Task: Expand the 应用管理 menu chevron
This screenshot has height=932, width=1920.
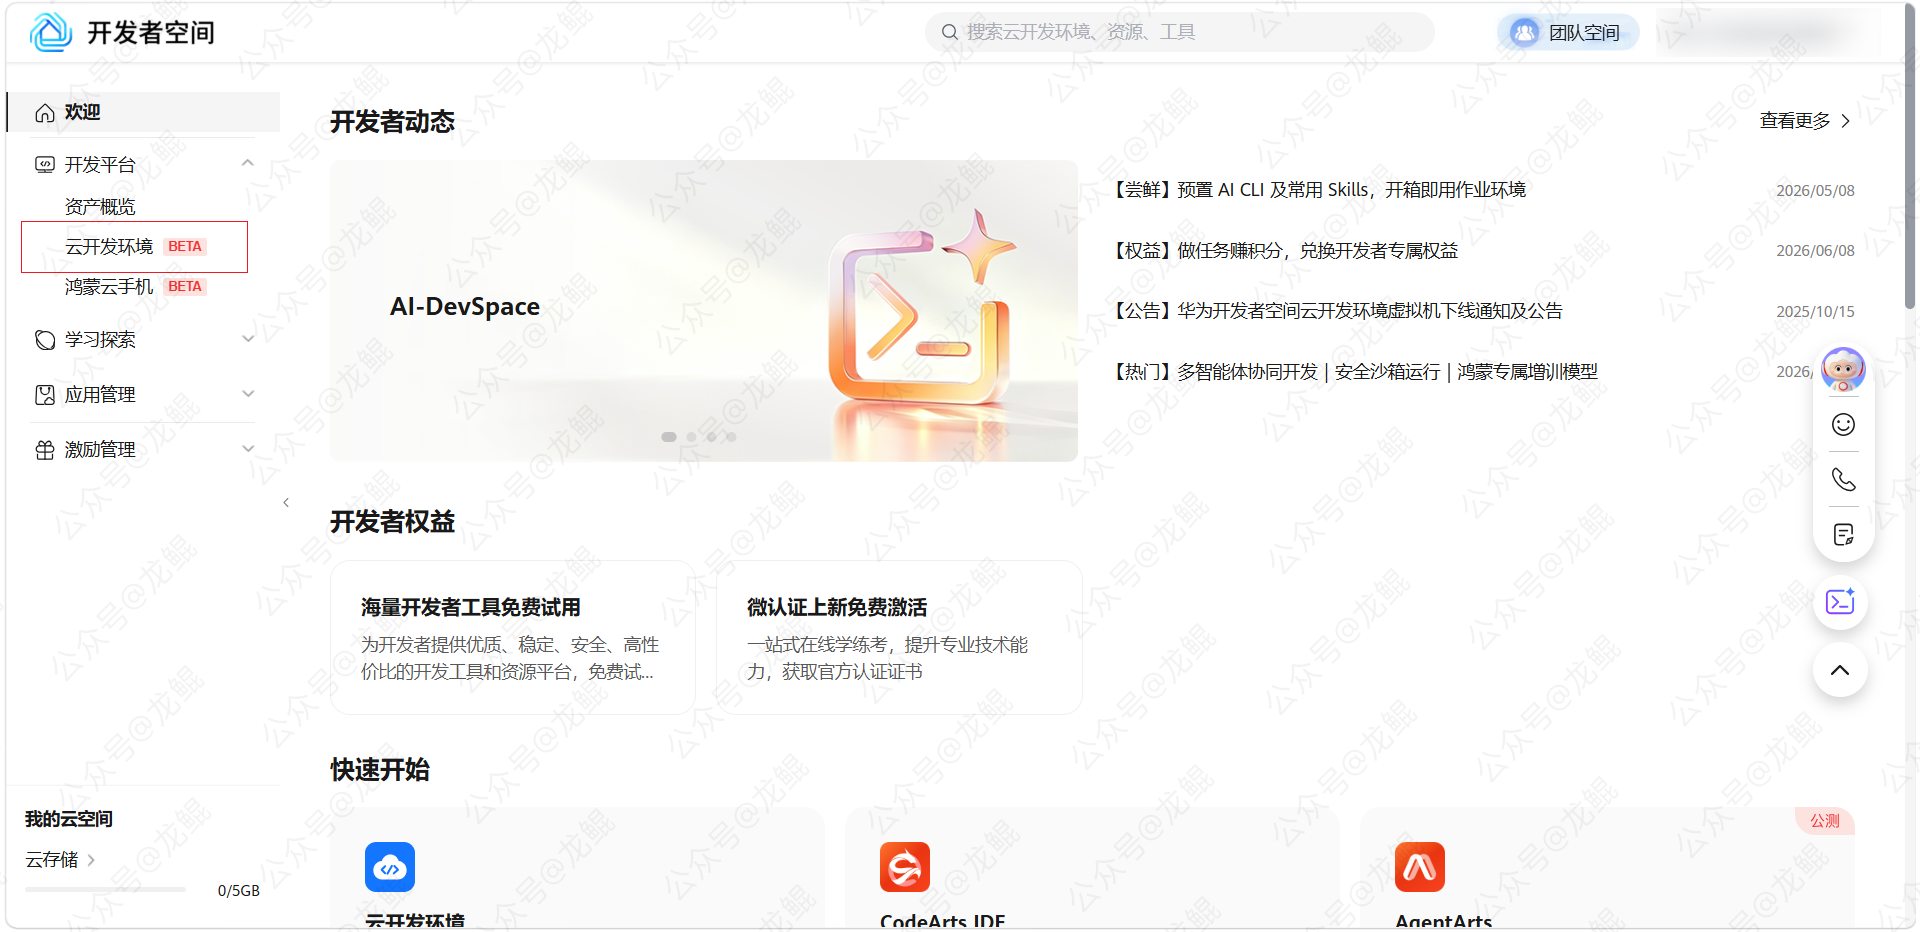Action: (248, 394)
